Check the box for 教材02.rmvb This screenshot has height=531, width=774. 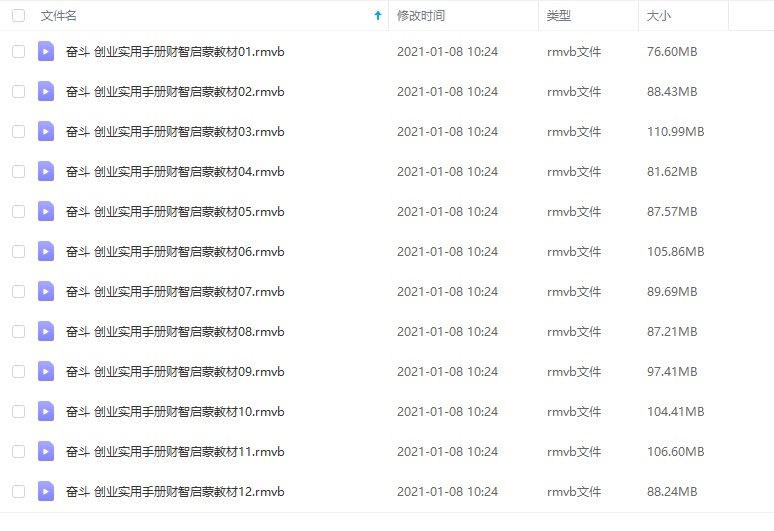[18, 91]
